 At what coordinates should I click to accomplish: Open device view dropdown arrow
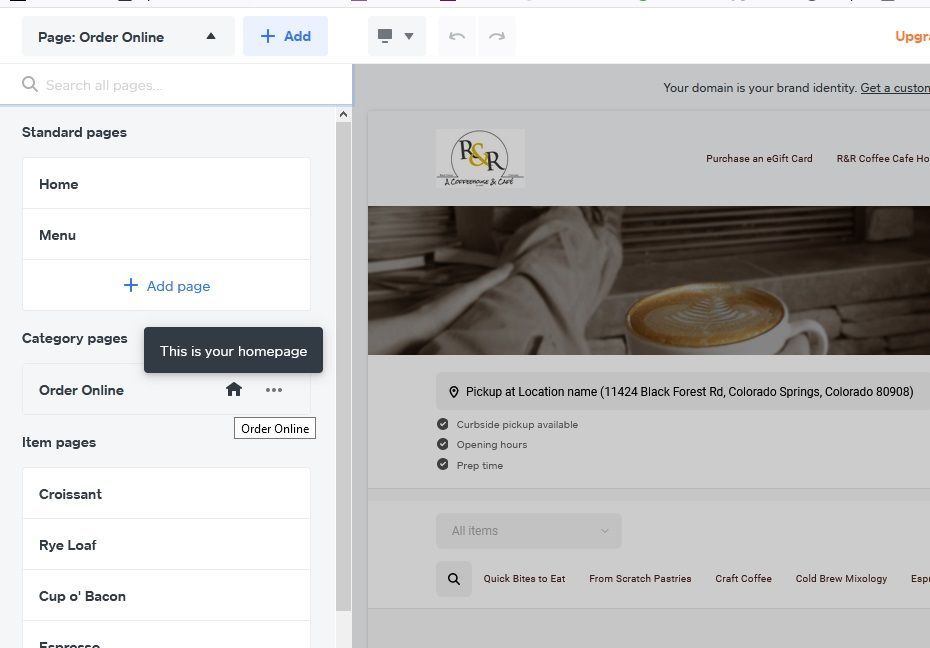coord(409,36)
